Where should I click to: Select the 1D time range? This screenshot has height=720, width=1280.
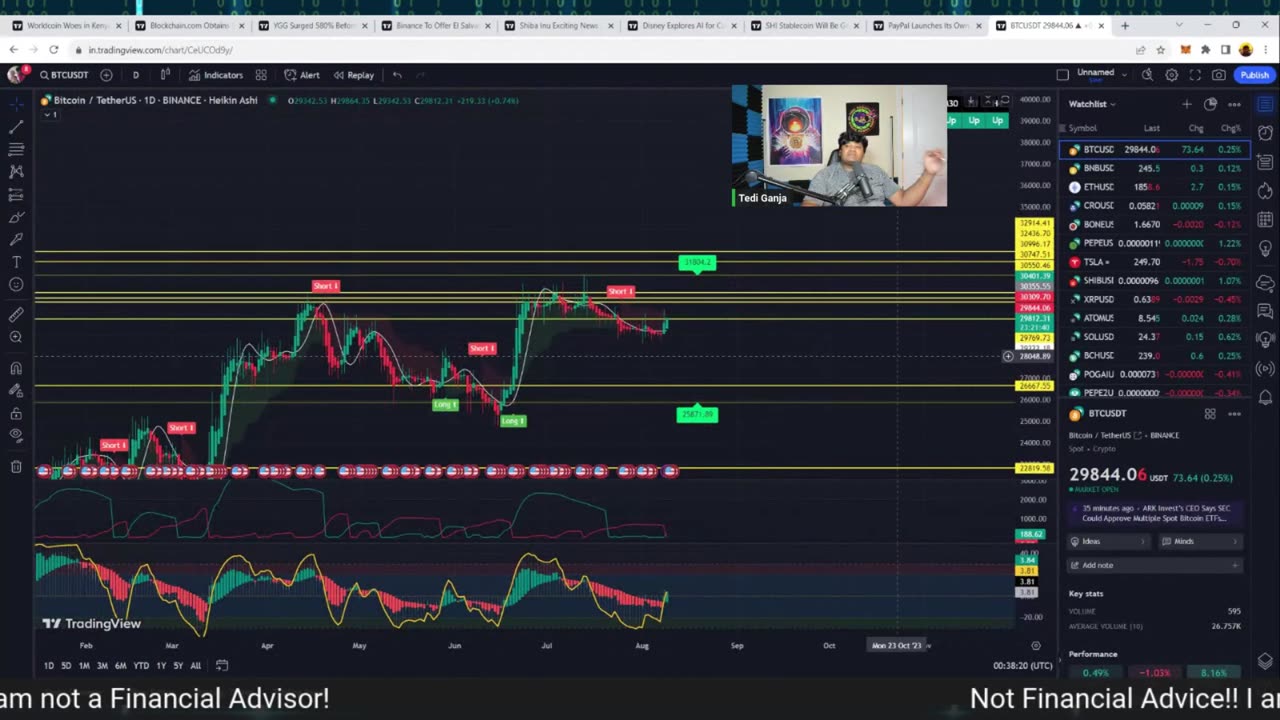click(48, 665)
